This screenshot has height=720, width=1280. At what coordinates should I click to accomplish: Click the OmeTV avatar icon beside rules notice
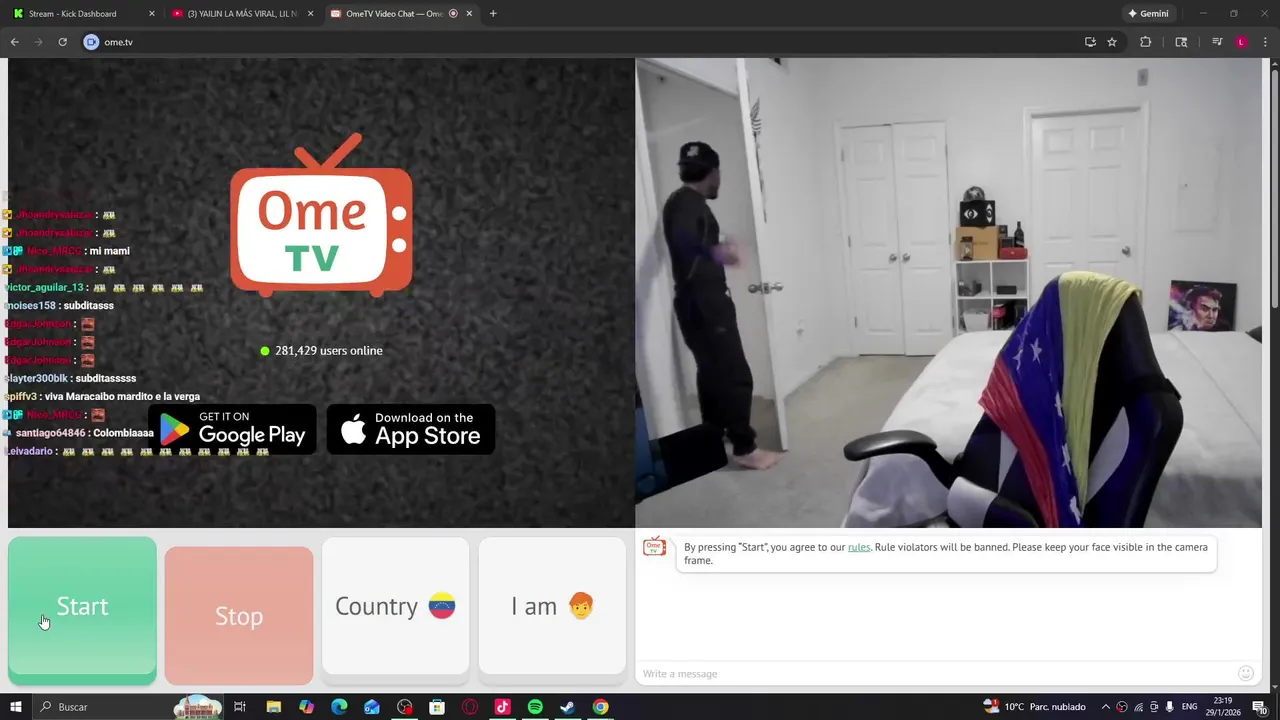point(654,547)
